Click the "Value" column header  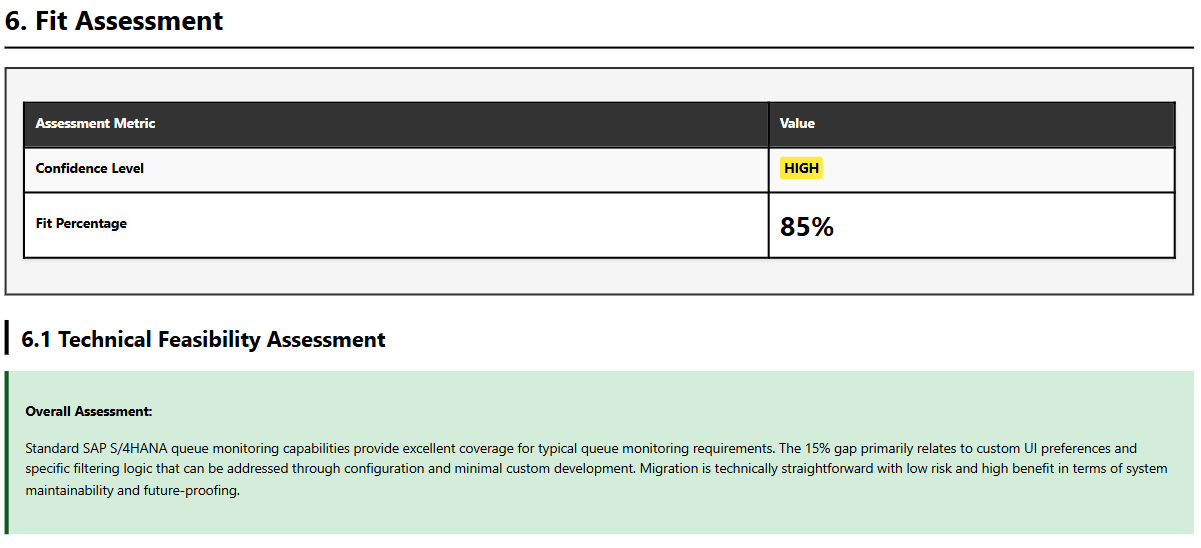797,124
